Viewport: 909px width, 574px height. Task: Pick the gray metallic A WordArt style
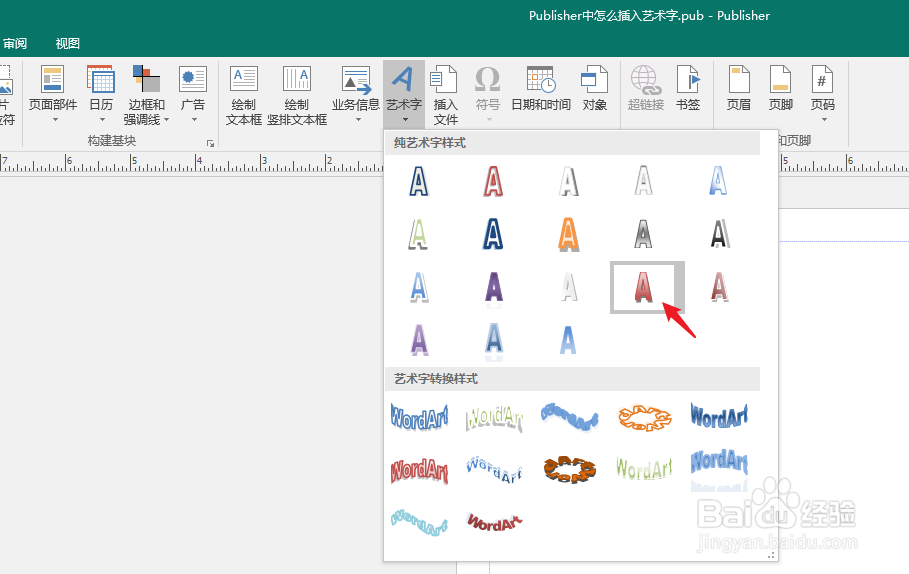643,234
